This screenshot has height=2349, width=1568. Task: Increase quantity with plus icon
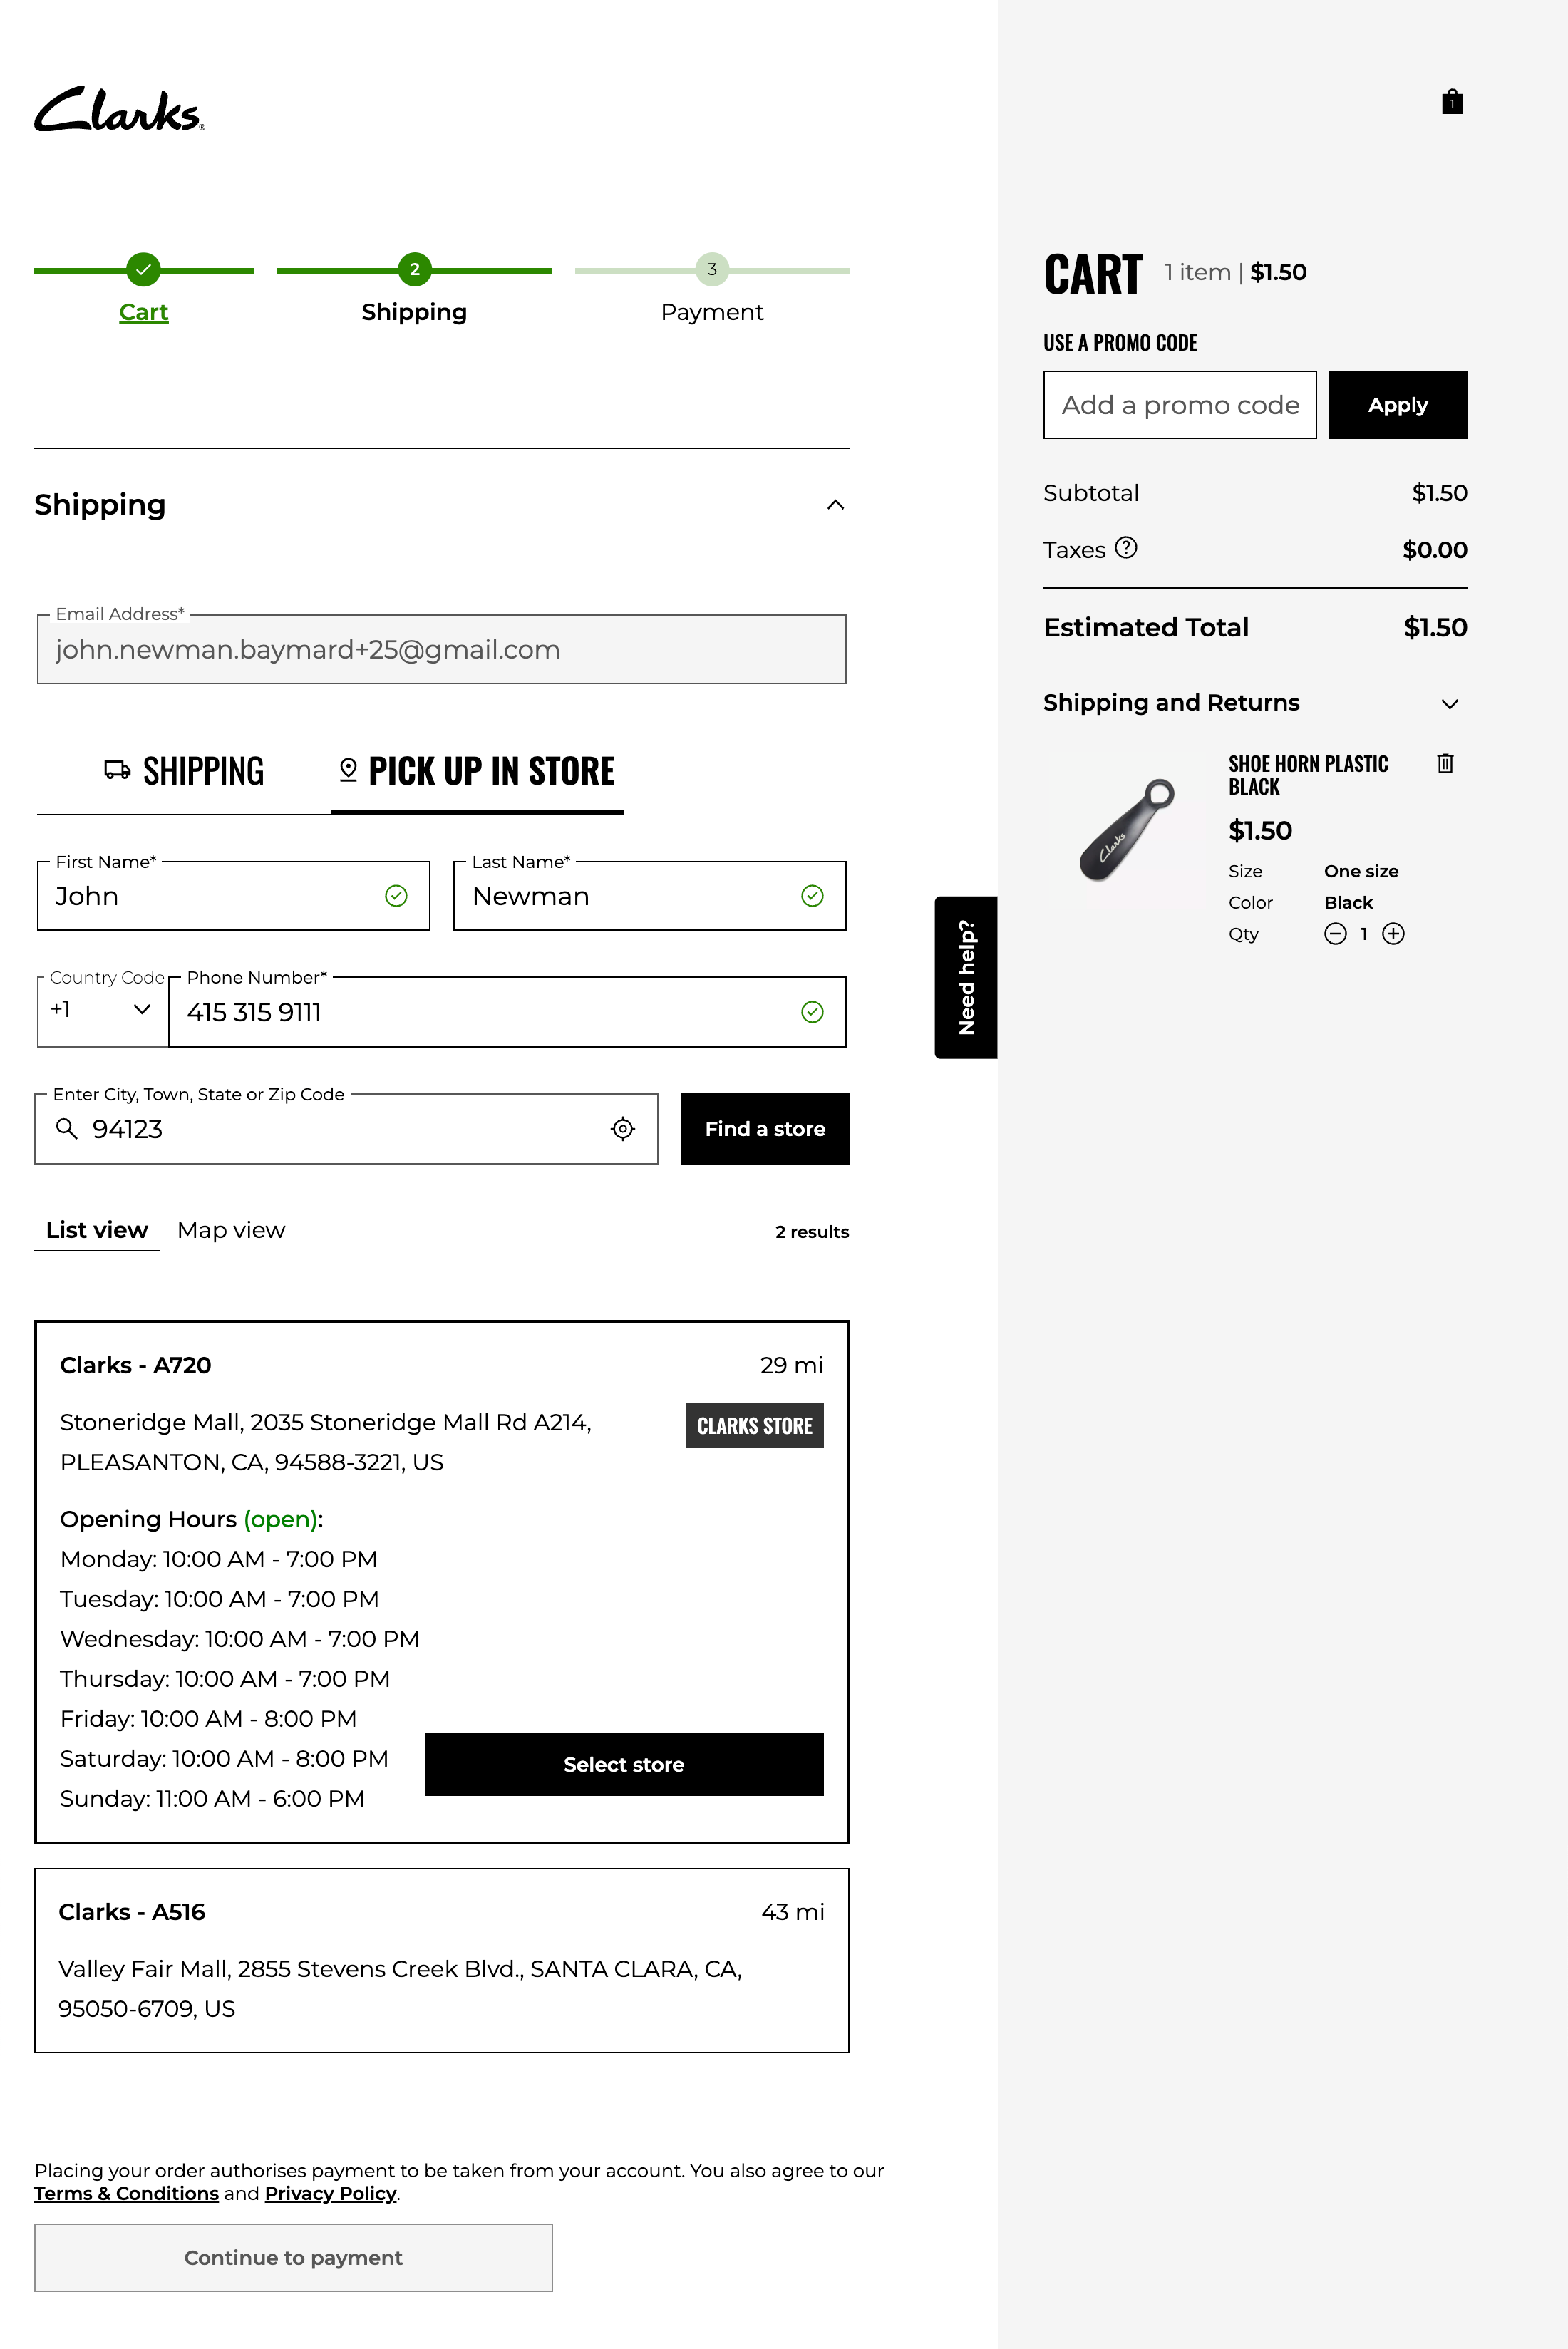pos(1393,934)
